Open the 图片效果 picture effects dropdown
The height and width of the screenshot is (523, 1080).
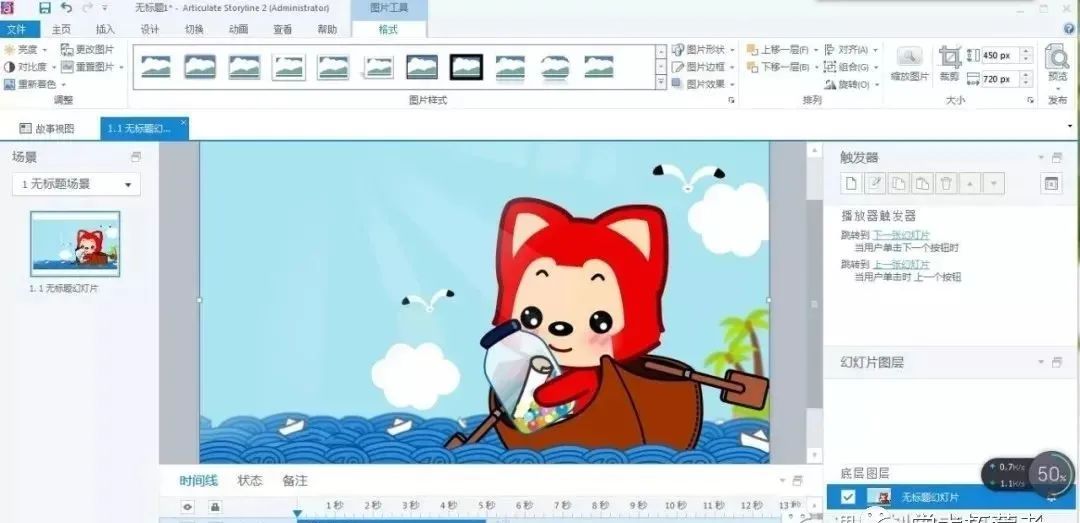(x=703, y=84)
